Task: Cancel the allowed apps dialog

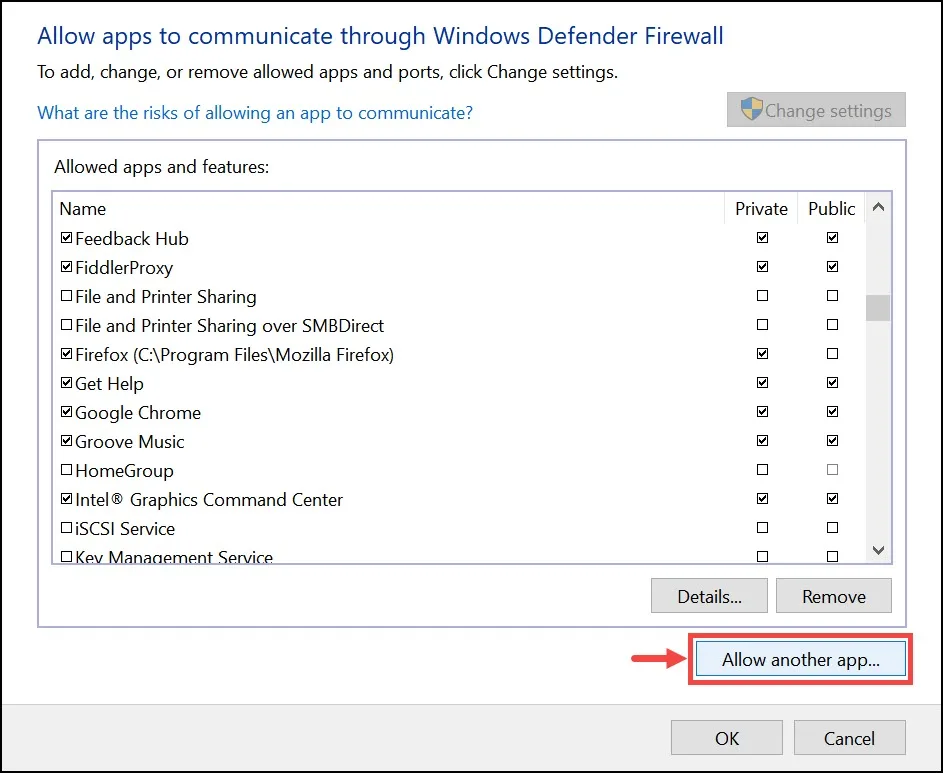Action: click(x=849, y=738)
